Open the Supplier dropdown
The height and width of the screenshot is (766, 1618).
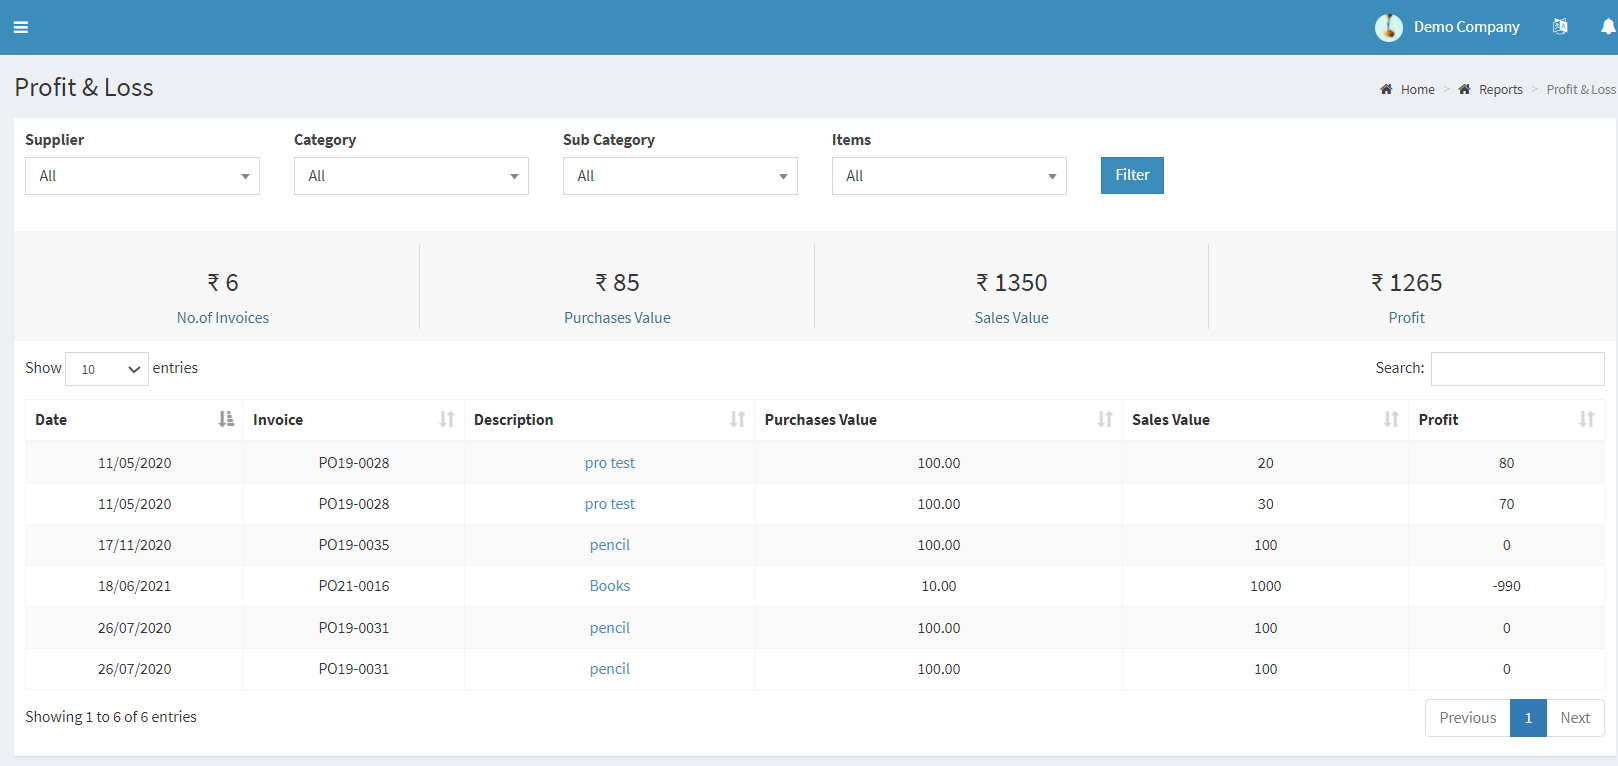click(x=142, y=176)
